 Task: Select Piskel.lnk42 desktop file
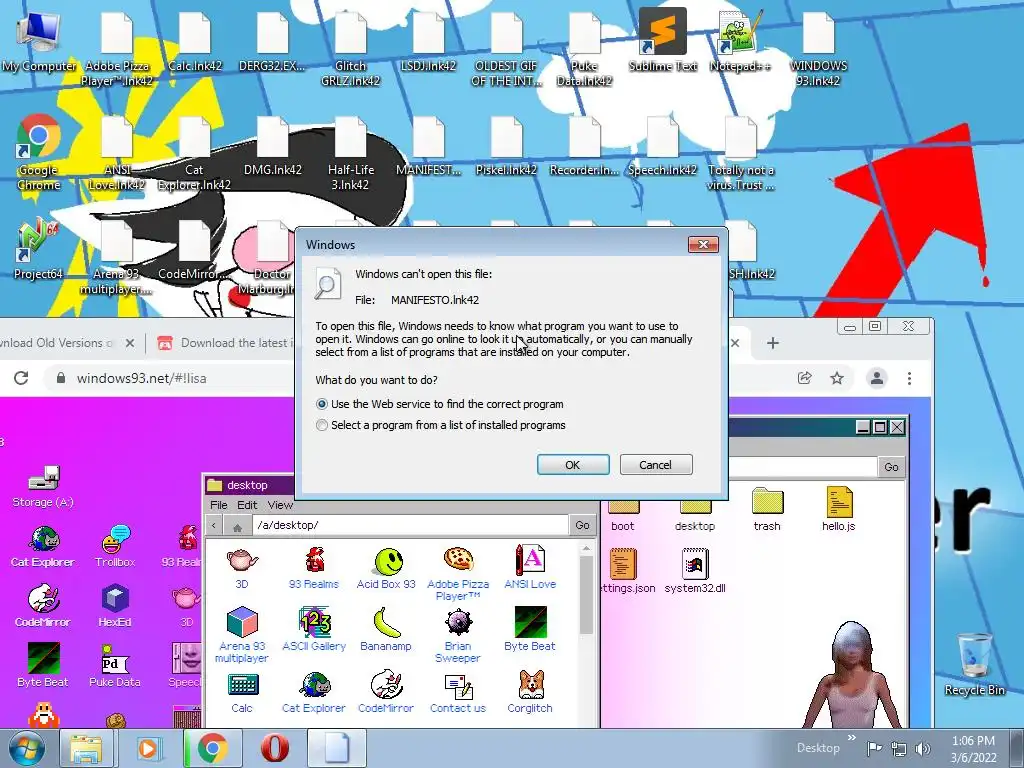506,147
